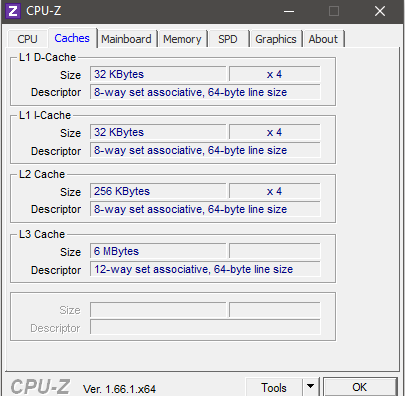Image resolution: width=405 pixels, height=396 pixels.
Task: Show the About tab
Action: 323,39
